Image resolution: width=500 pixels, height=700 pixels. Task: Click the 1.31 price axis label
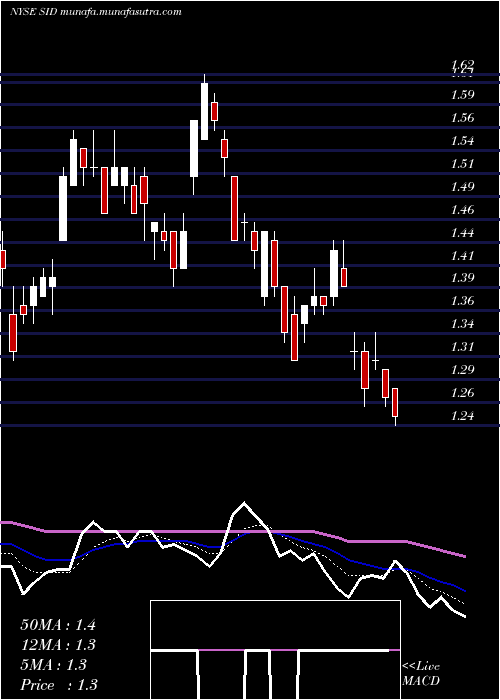[462, 347]
